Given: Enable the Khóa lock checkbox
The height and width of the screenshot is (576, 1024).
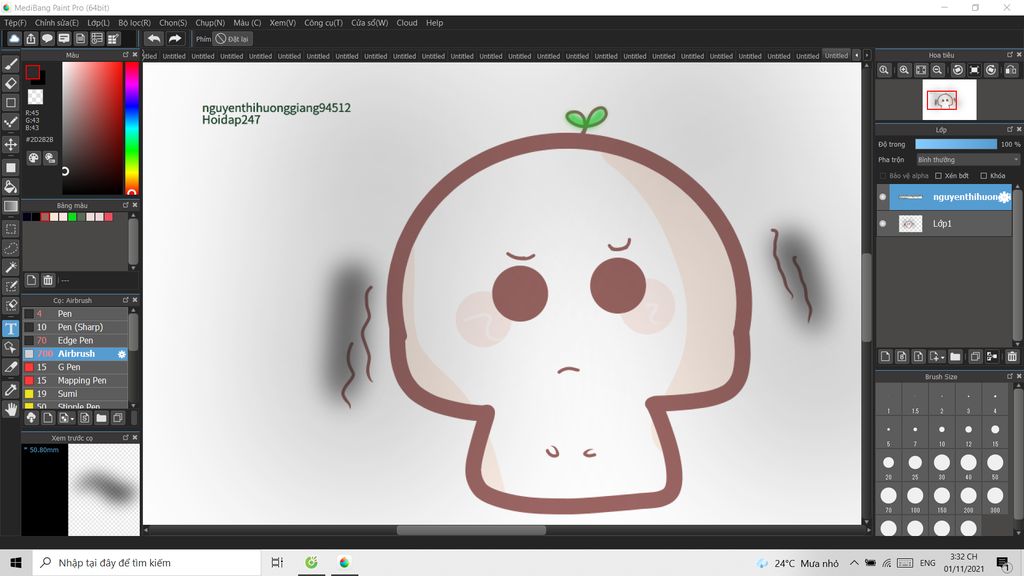Looking at the screenshot, I should click(x=984, y=176).
